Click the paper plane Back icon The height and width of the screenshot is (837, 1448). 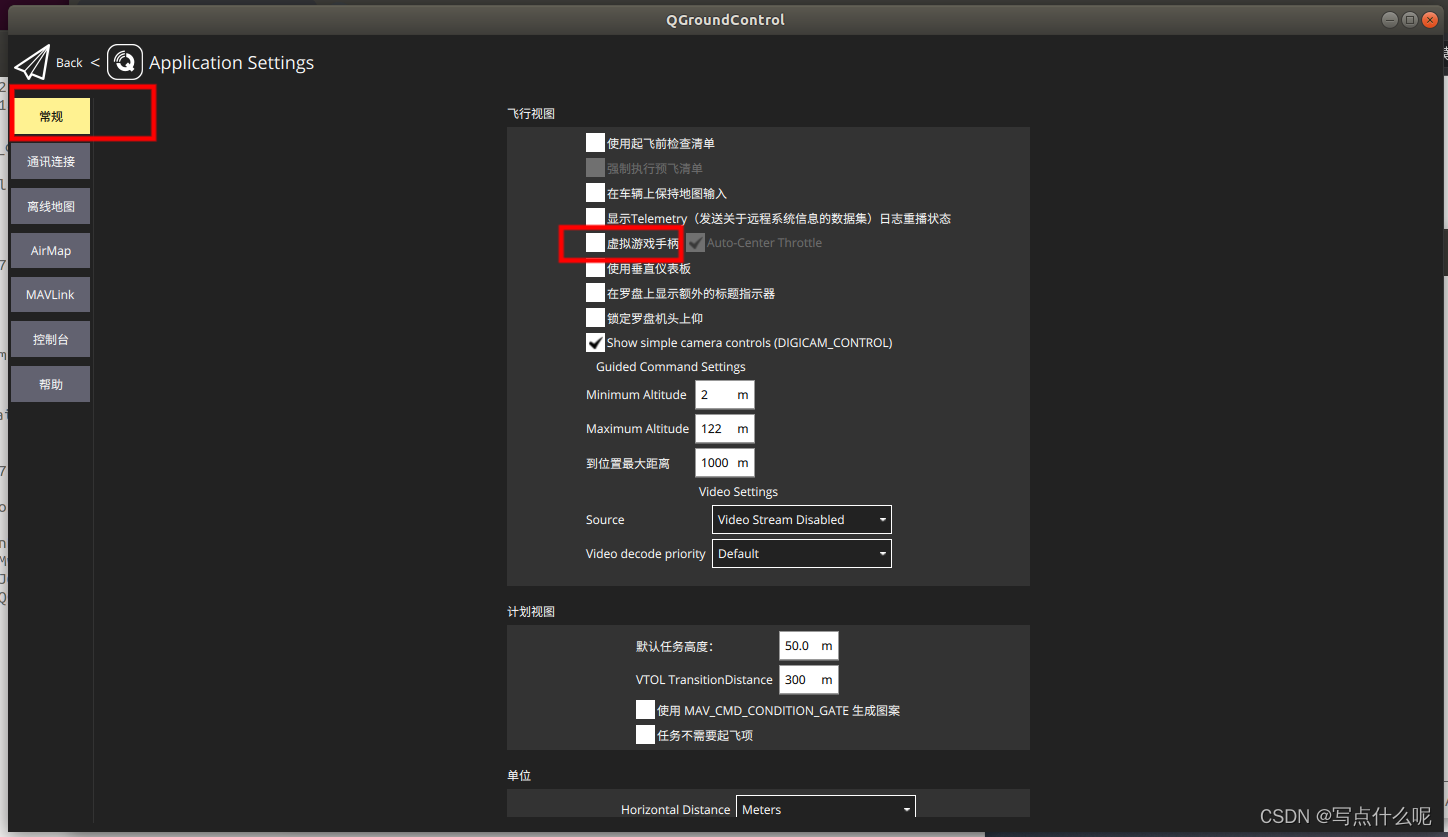[31, 63]
